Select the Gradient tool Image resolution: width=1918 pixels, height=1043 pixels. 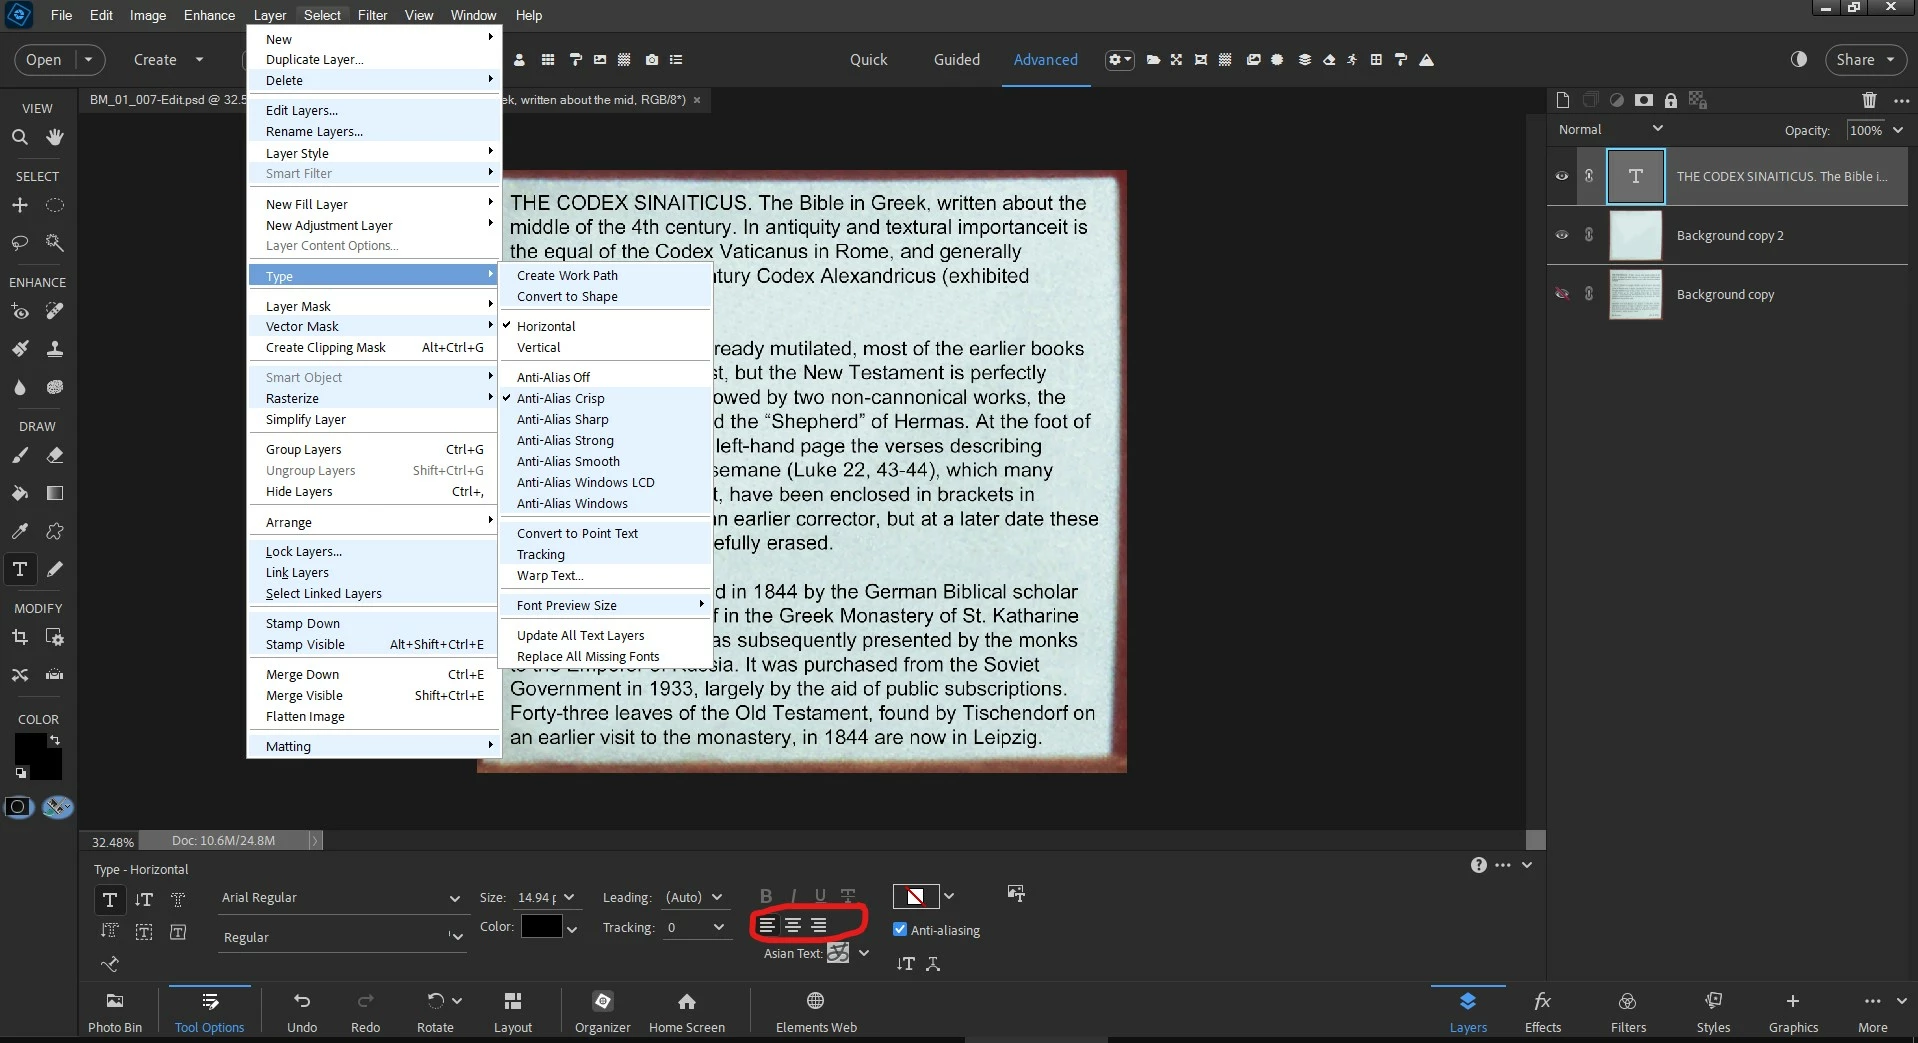(x=55, y=493)
